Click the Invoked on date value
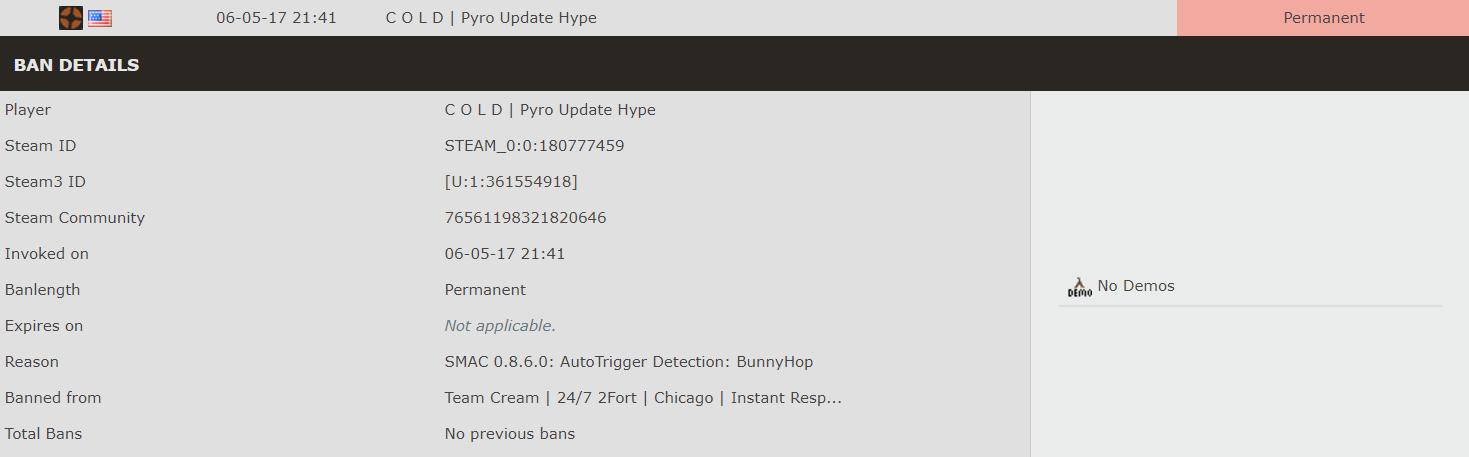Screen dimensions: 1469x457 tap(505, 254)
